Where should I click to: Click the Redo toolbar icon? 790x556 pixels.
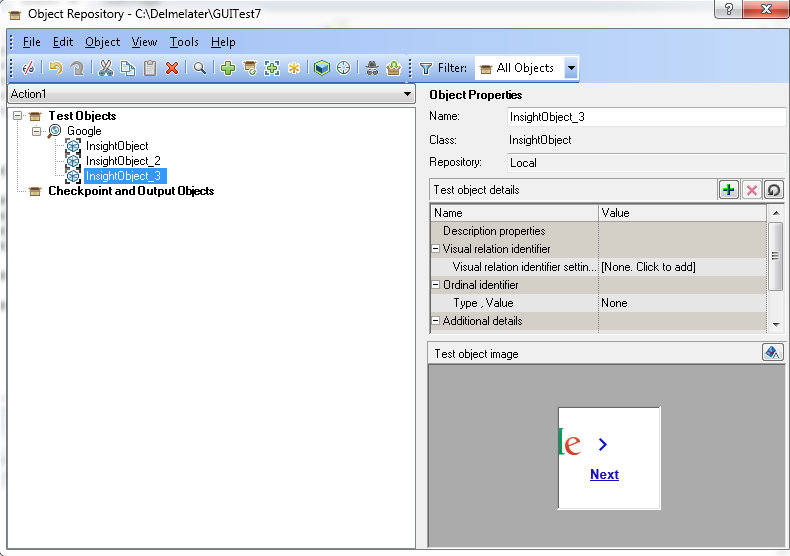[x=77, y=68]
